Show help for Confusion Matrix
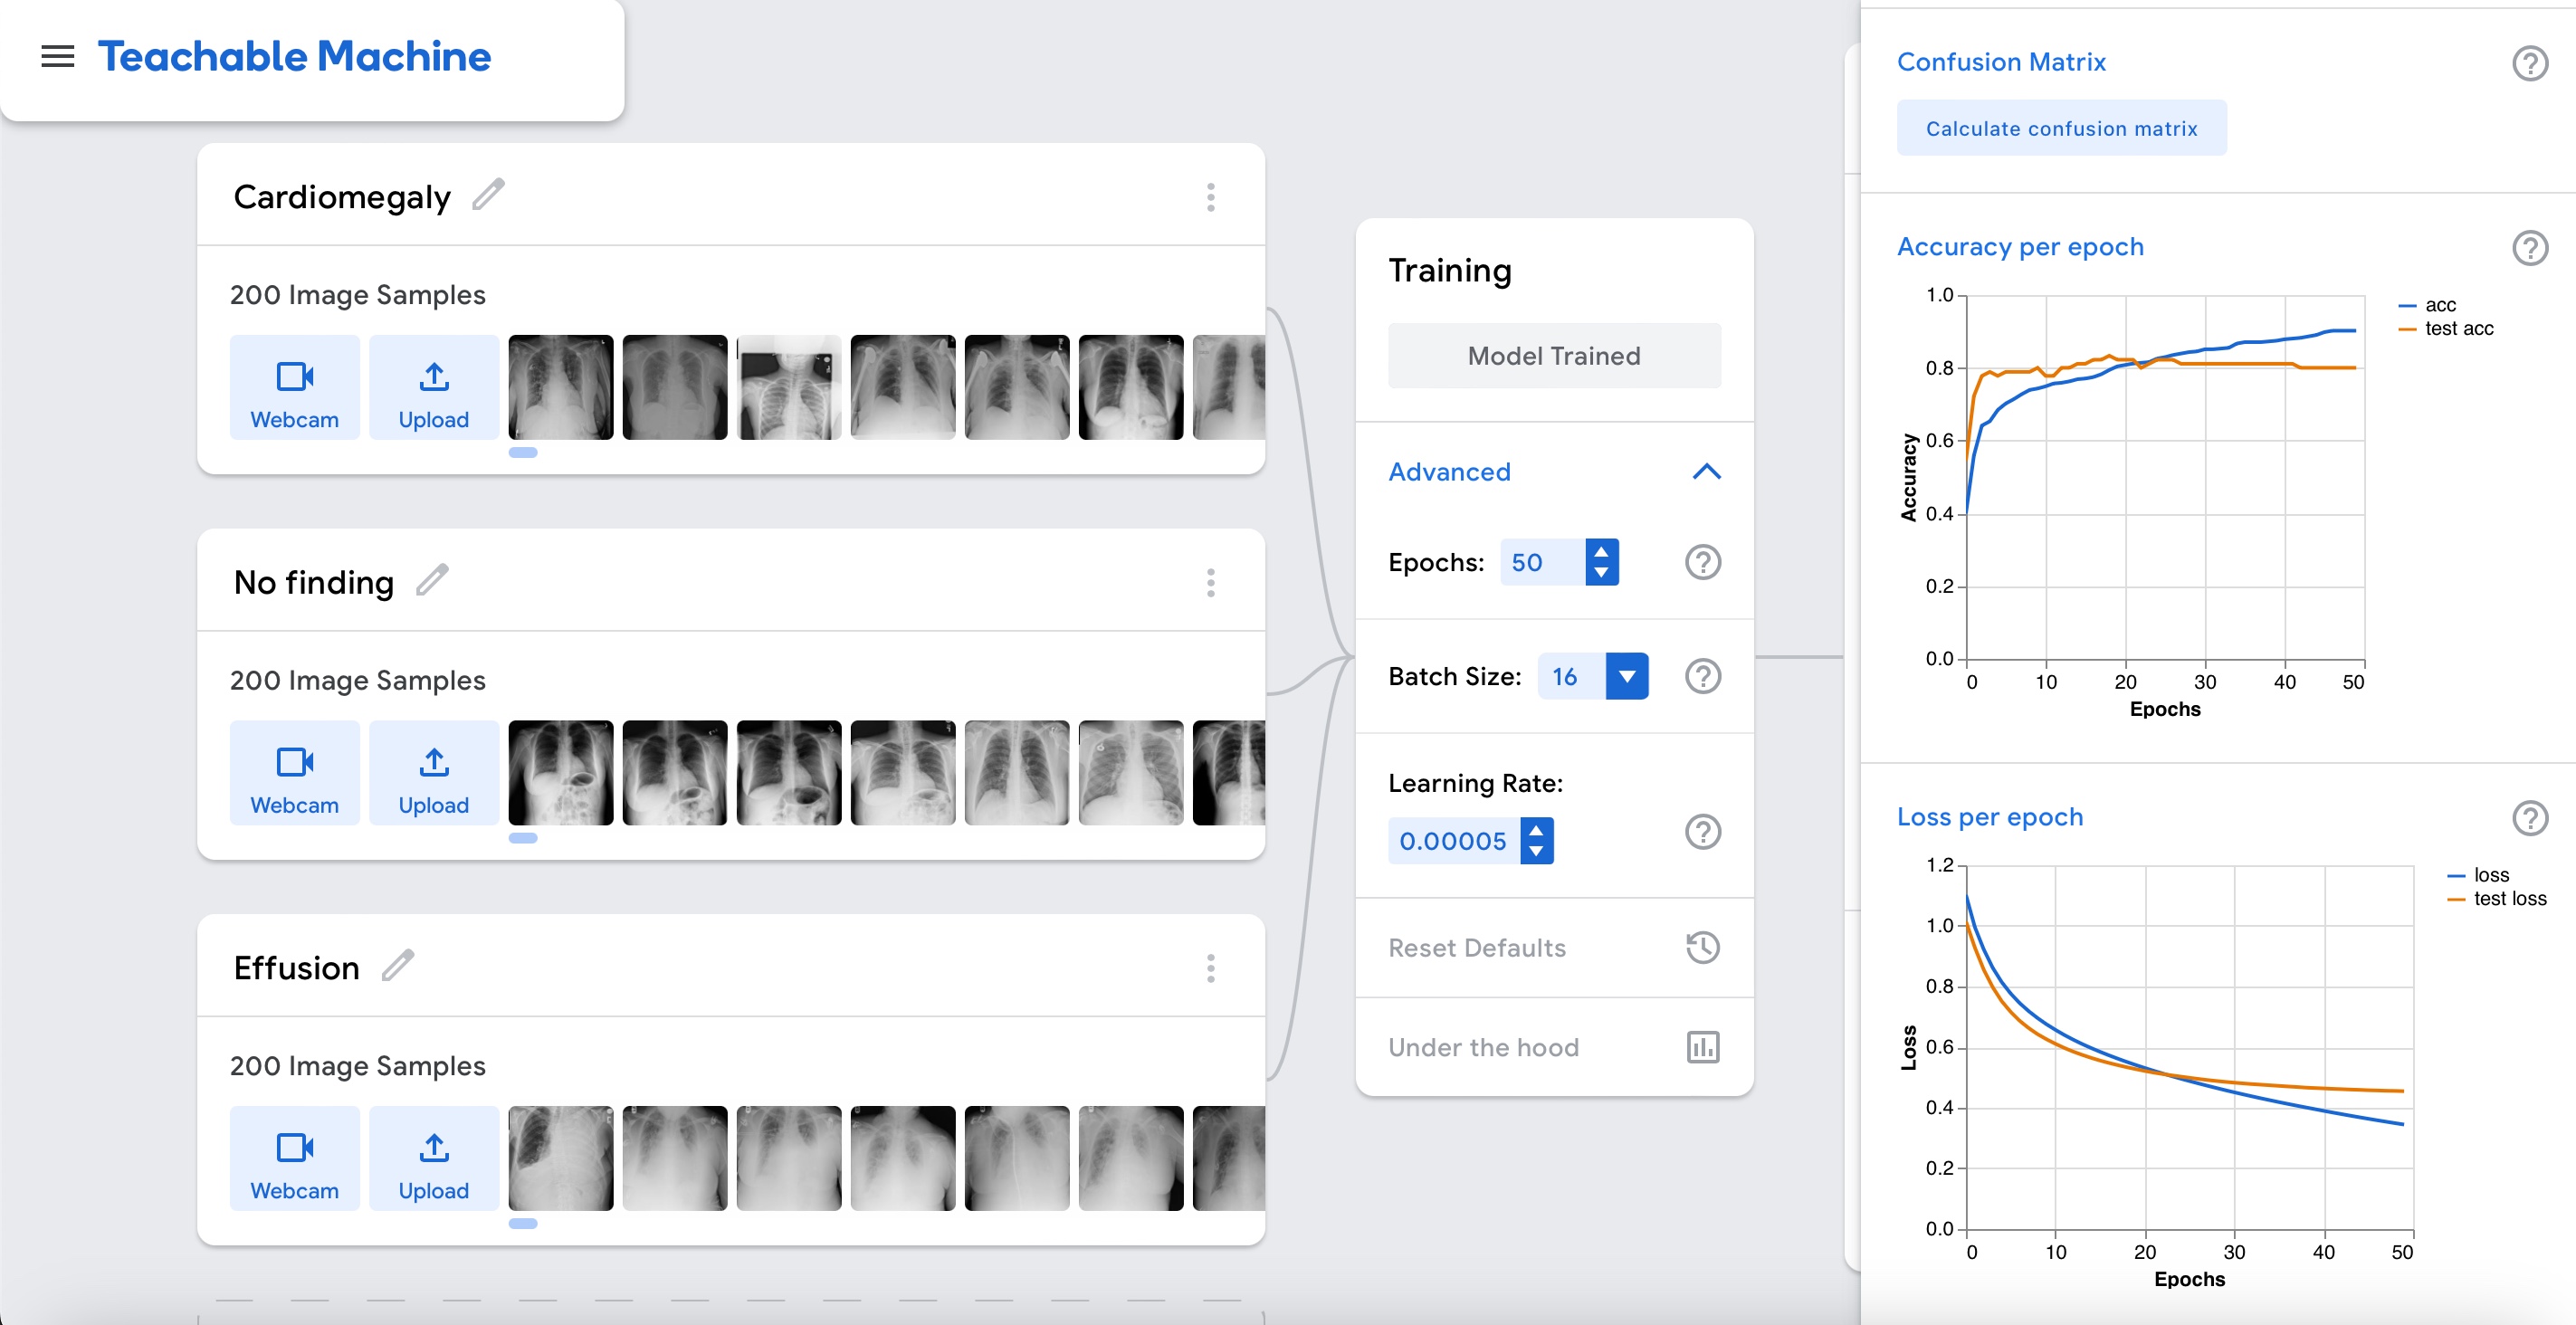The height and width of the screenshot is (1325, 2576). pos(2529,64)
